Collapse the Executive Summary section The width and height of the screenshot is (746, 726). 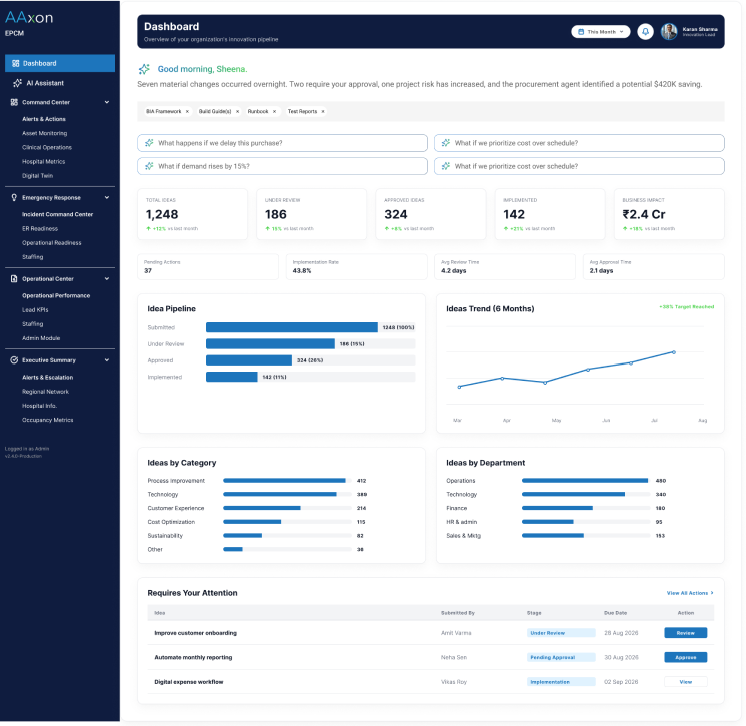pos(107,360)
